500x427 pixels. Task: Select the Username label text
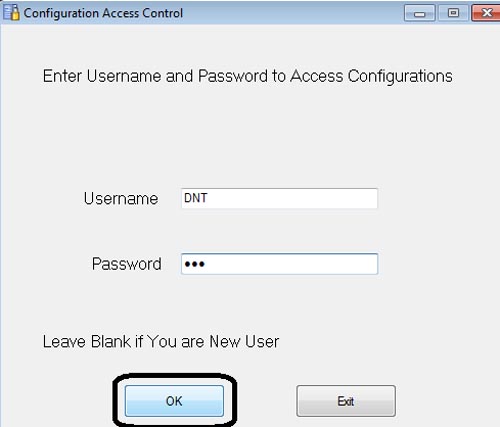pyautogui.click(x=121, y=199)
